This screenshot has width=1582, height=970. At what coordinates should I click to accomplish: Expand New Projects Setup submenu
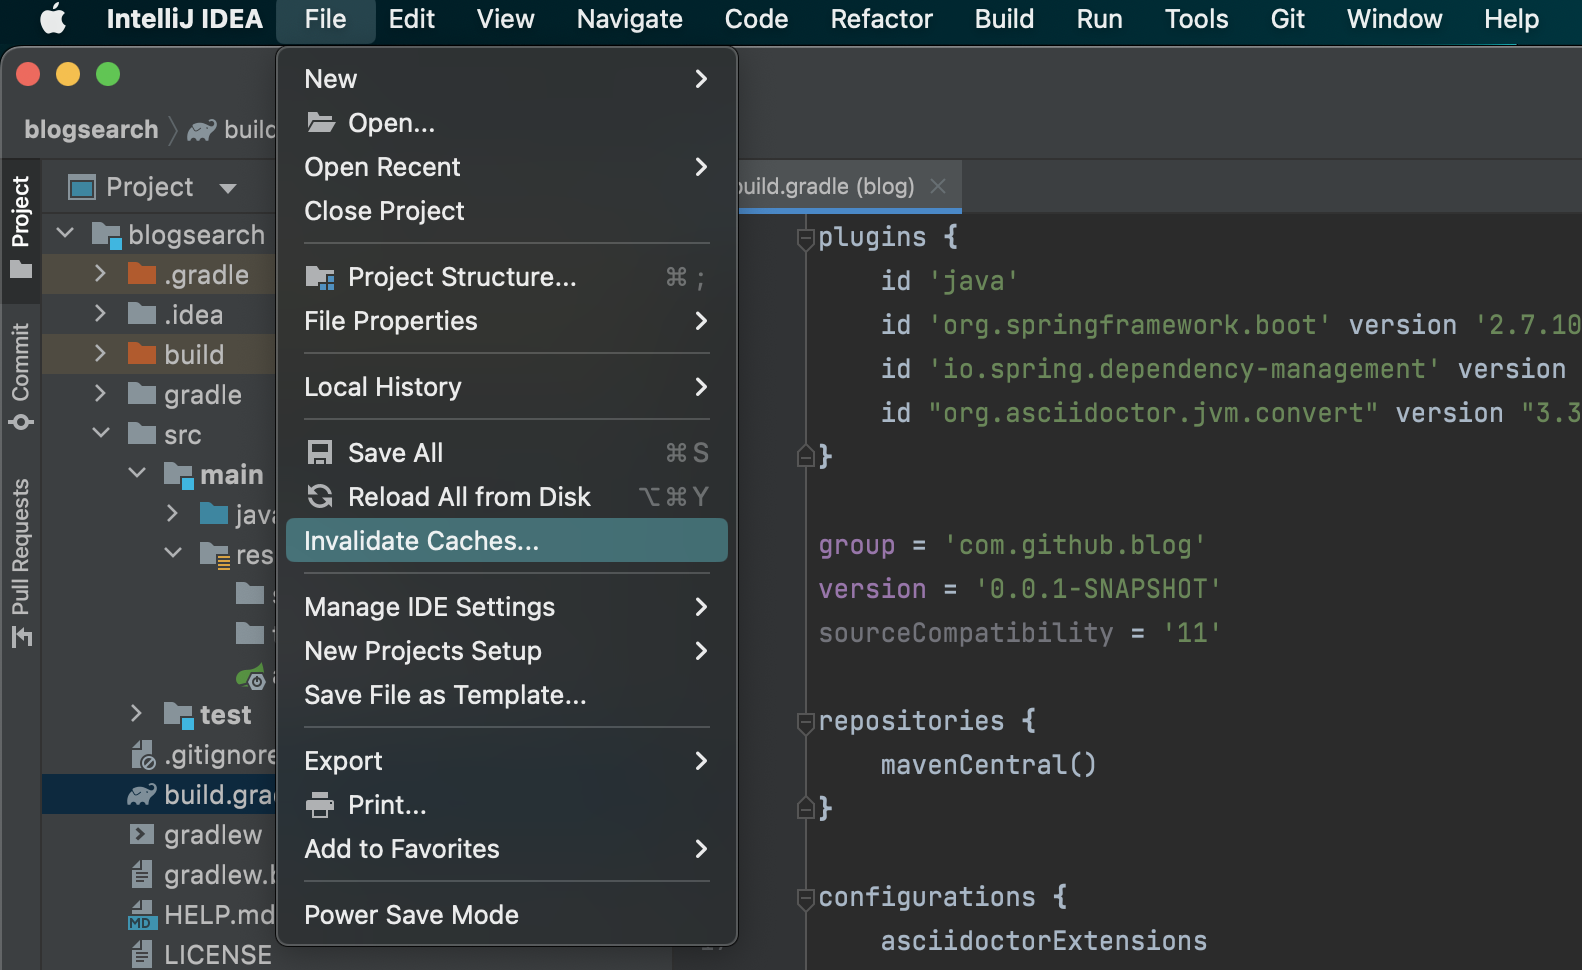506,651
